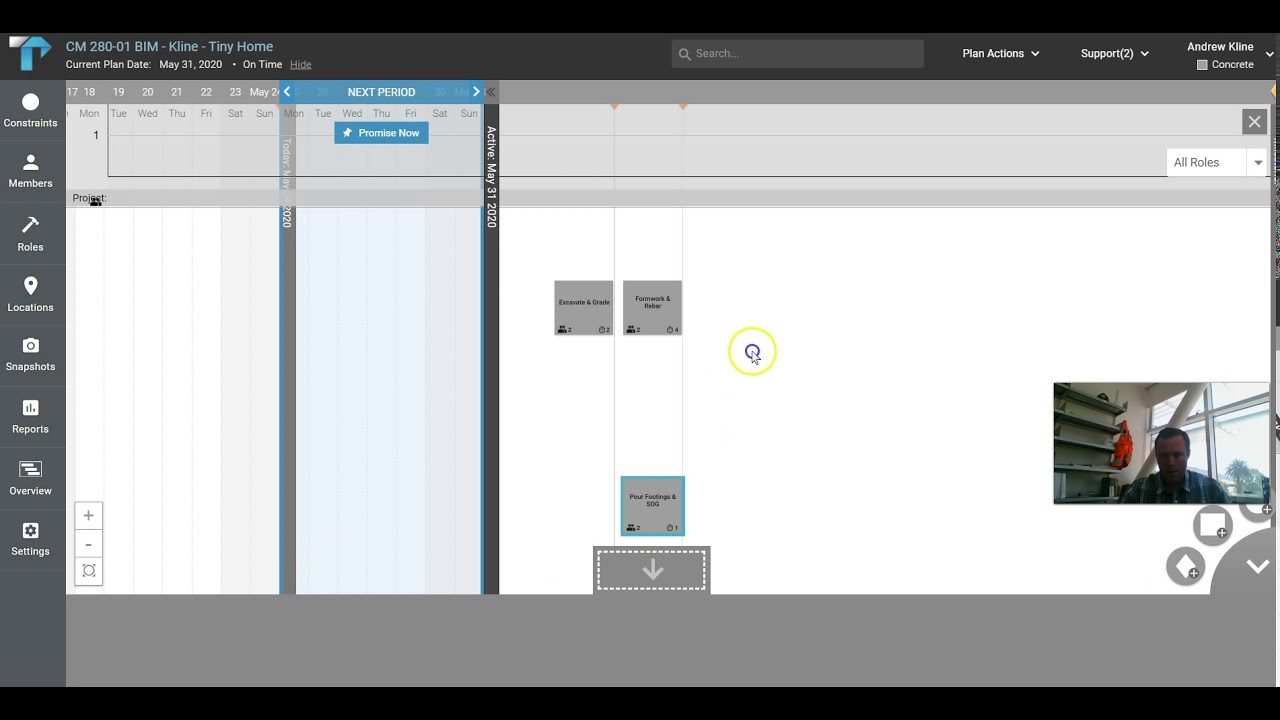Open Settings from the sidebar
Viewport: 1280px width, 720px height.
pyautogui.click(x=30, y=540)
